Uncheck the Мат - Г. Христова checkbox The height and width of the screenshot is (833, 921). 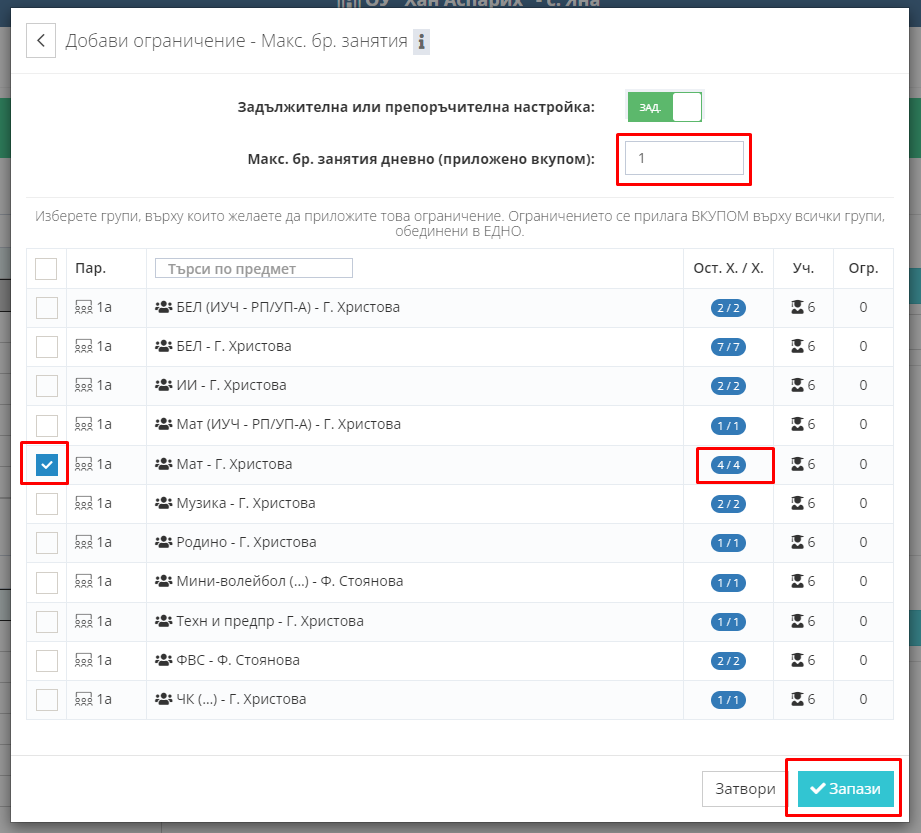tap(47, 465)
